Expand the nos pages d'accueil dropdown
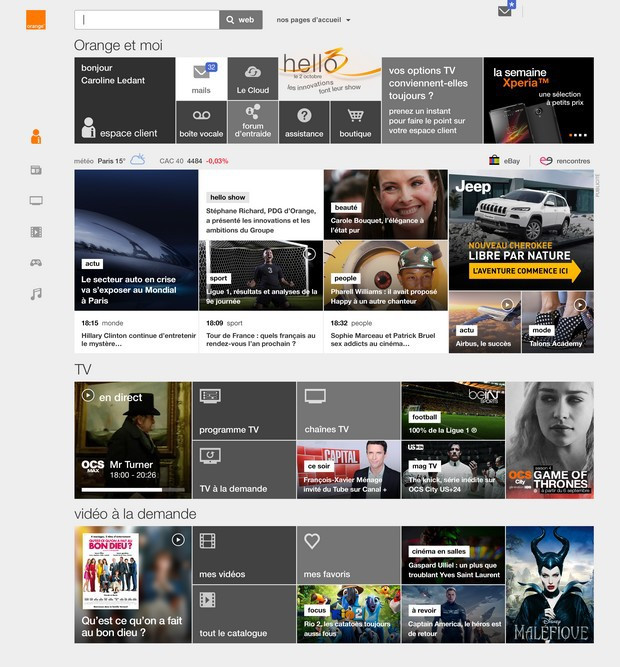620x667 pixels. 313,20
